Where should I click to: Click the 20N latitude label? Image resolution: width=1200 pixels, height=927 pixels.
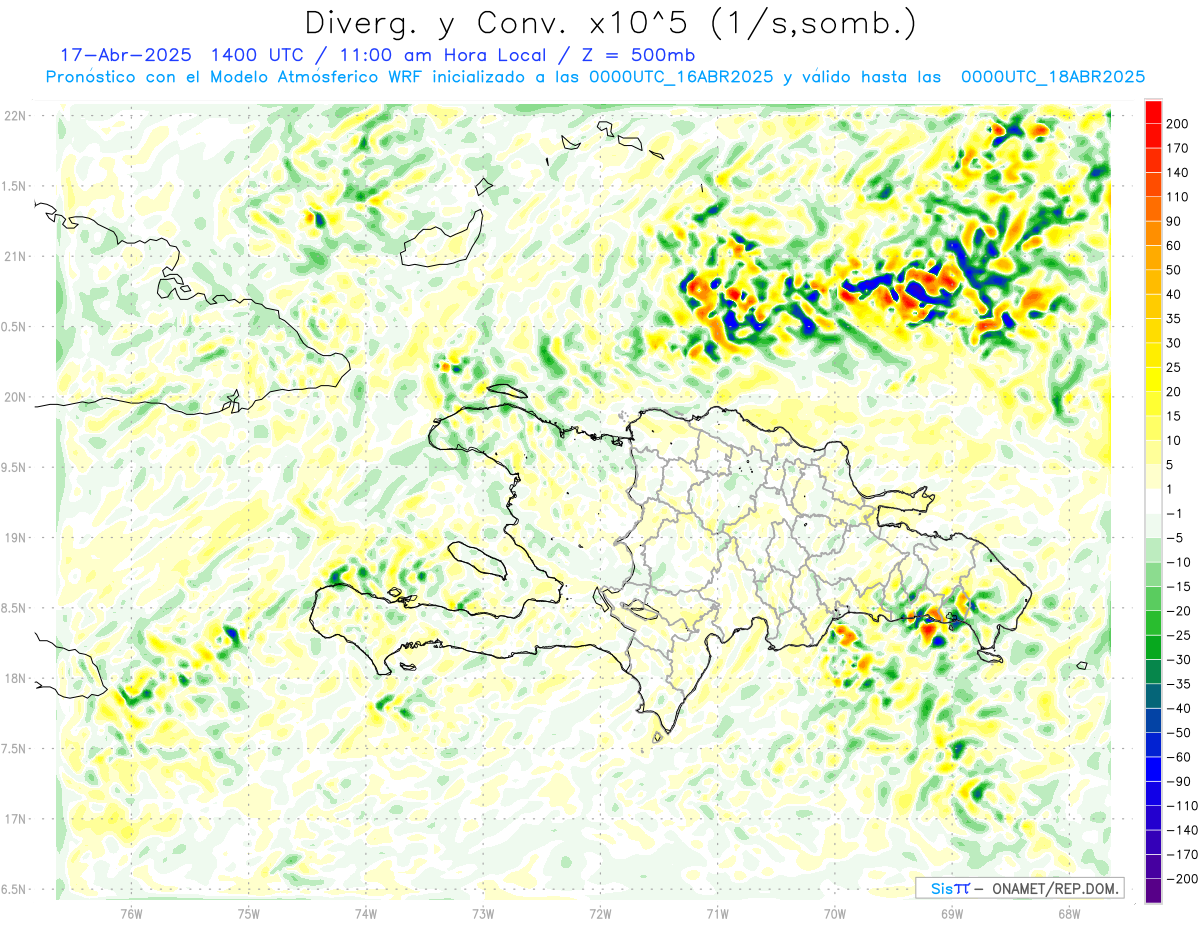pos(14,397)
